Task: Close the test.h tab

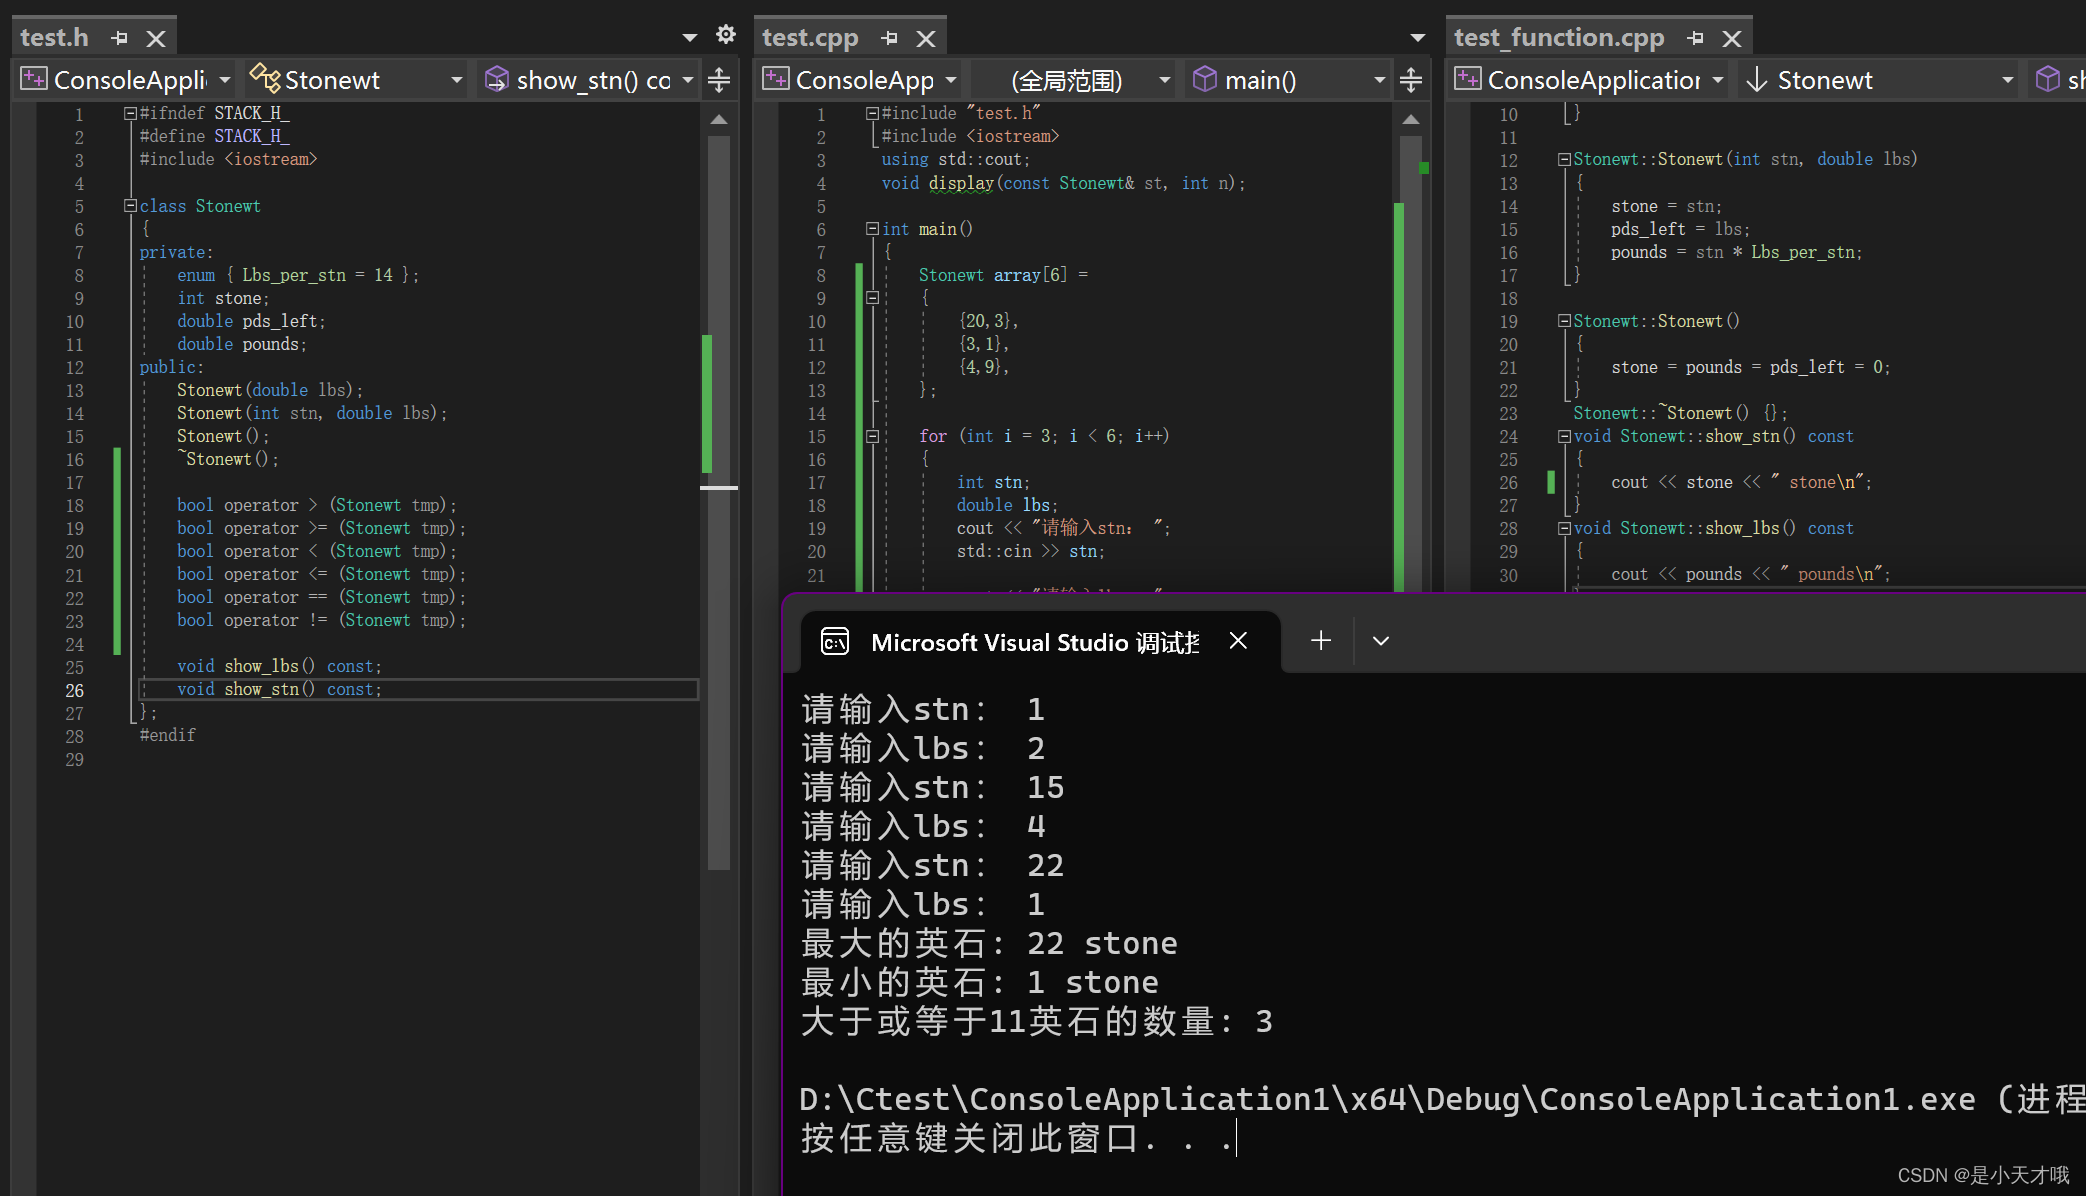Action: point(156,38)
